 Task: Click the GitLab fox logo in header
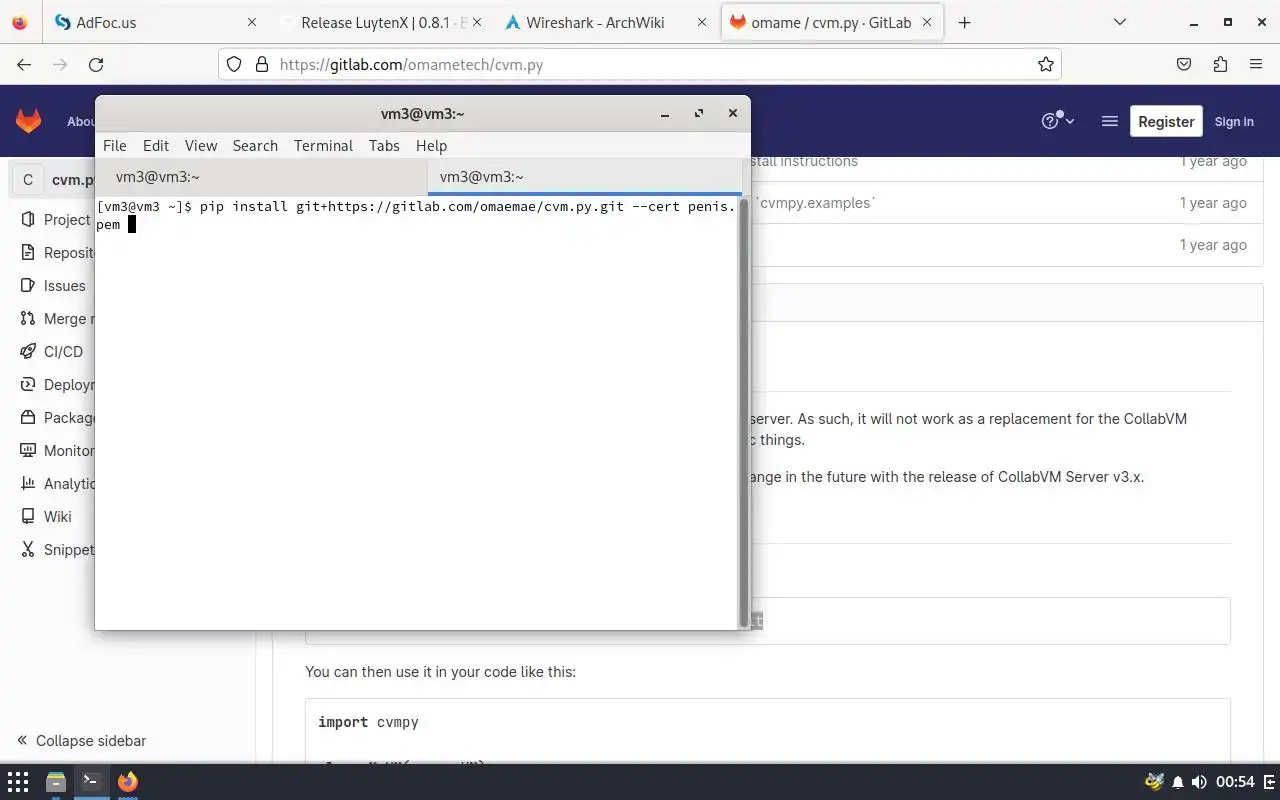[x=28, y=121]
